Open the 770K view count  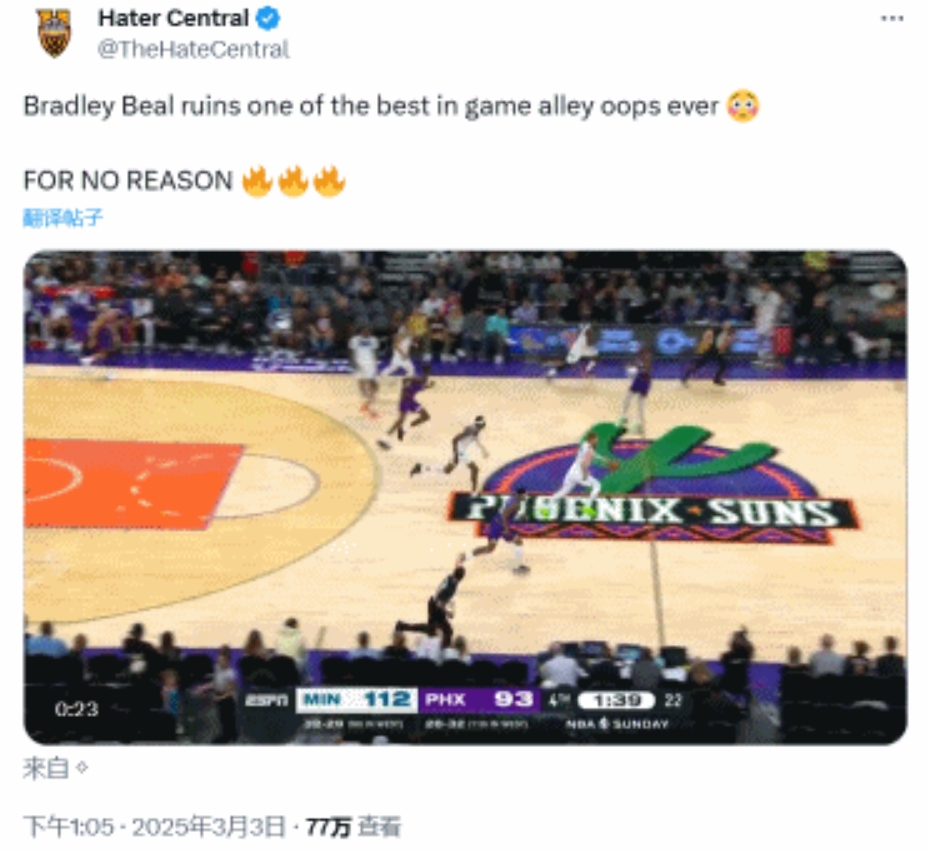[x=353, y=826]
